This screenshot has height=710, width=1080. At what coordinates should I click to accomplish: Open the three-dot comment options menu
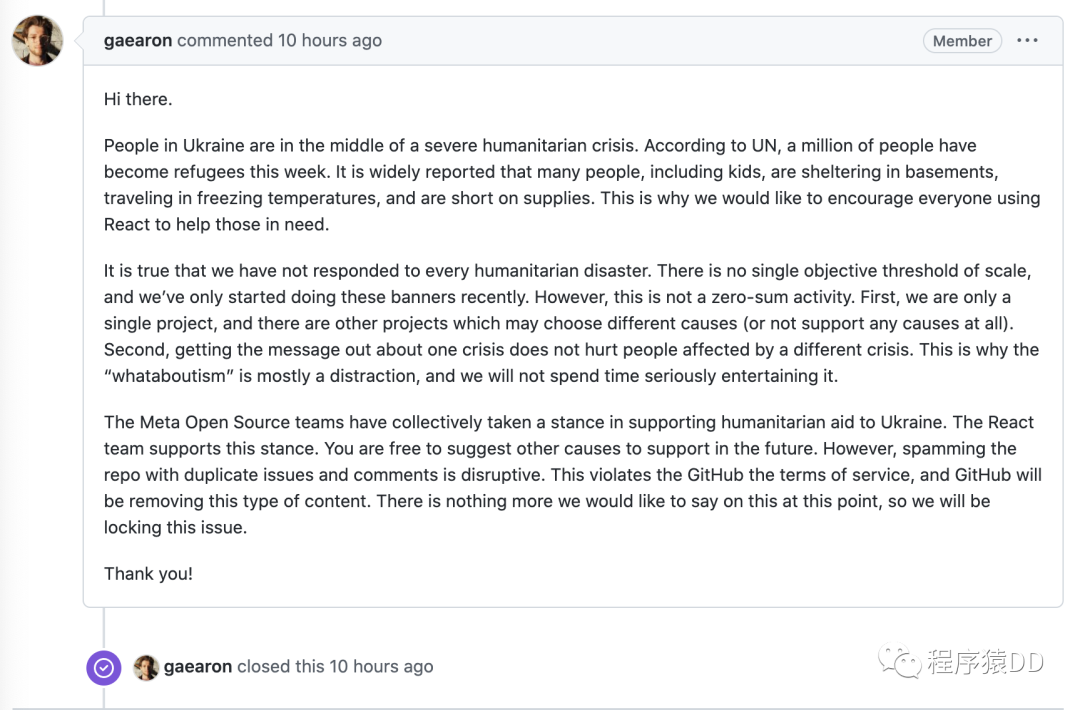pos(1027,41)
